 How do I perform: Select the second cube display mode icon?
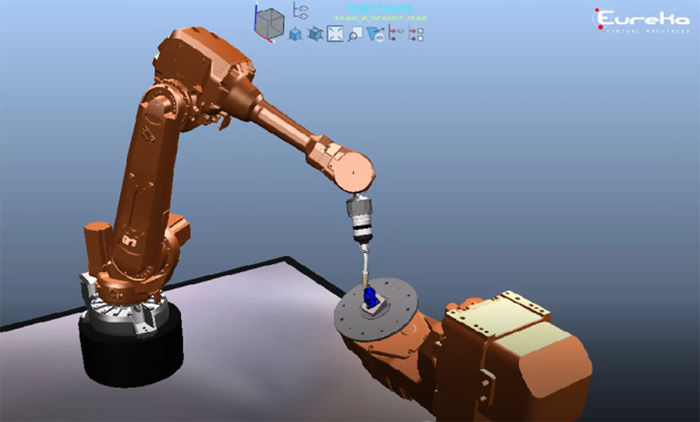click(x=315, y=34)
